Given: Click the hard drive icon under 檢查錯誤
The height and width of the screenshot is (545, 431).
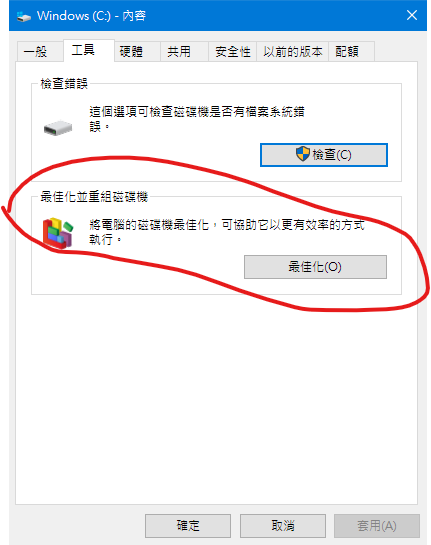Looking at the screenshot, I should pyautogui.click(x=58, y=128).
